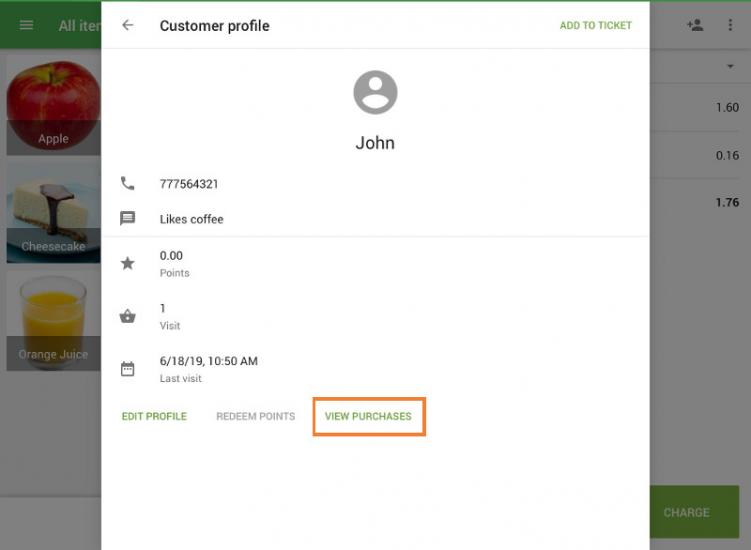Click the star icon for Points
Viewport: 751px width, 550px height.
tap(127, 263)
